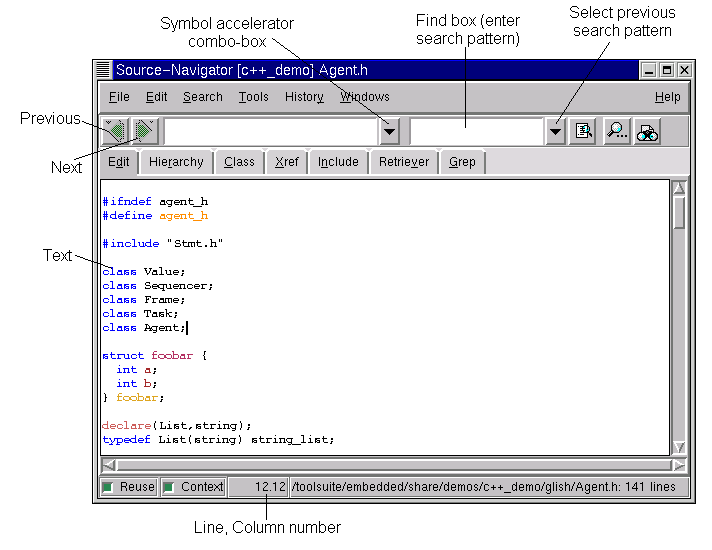
Task: Click the line '#define agent_h'
Action: click(x=155, y=216)
